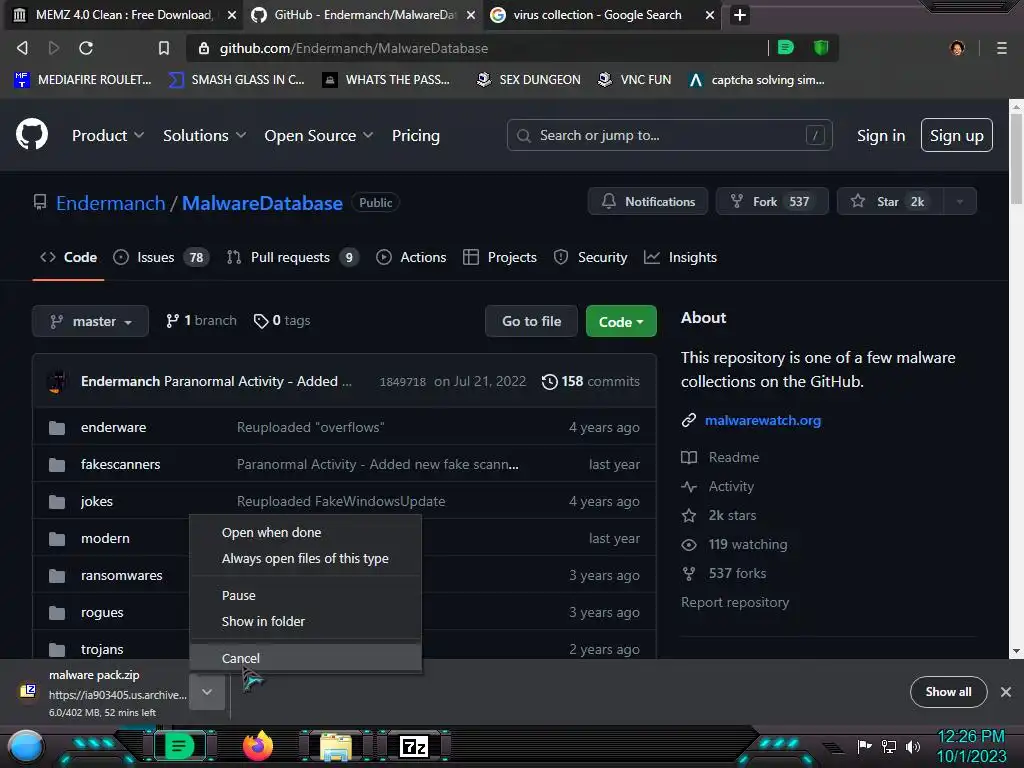Open the 158 commits link
Screen dimensions: 1024x768
(x=590, y=381)
